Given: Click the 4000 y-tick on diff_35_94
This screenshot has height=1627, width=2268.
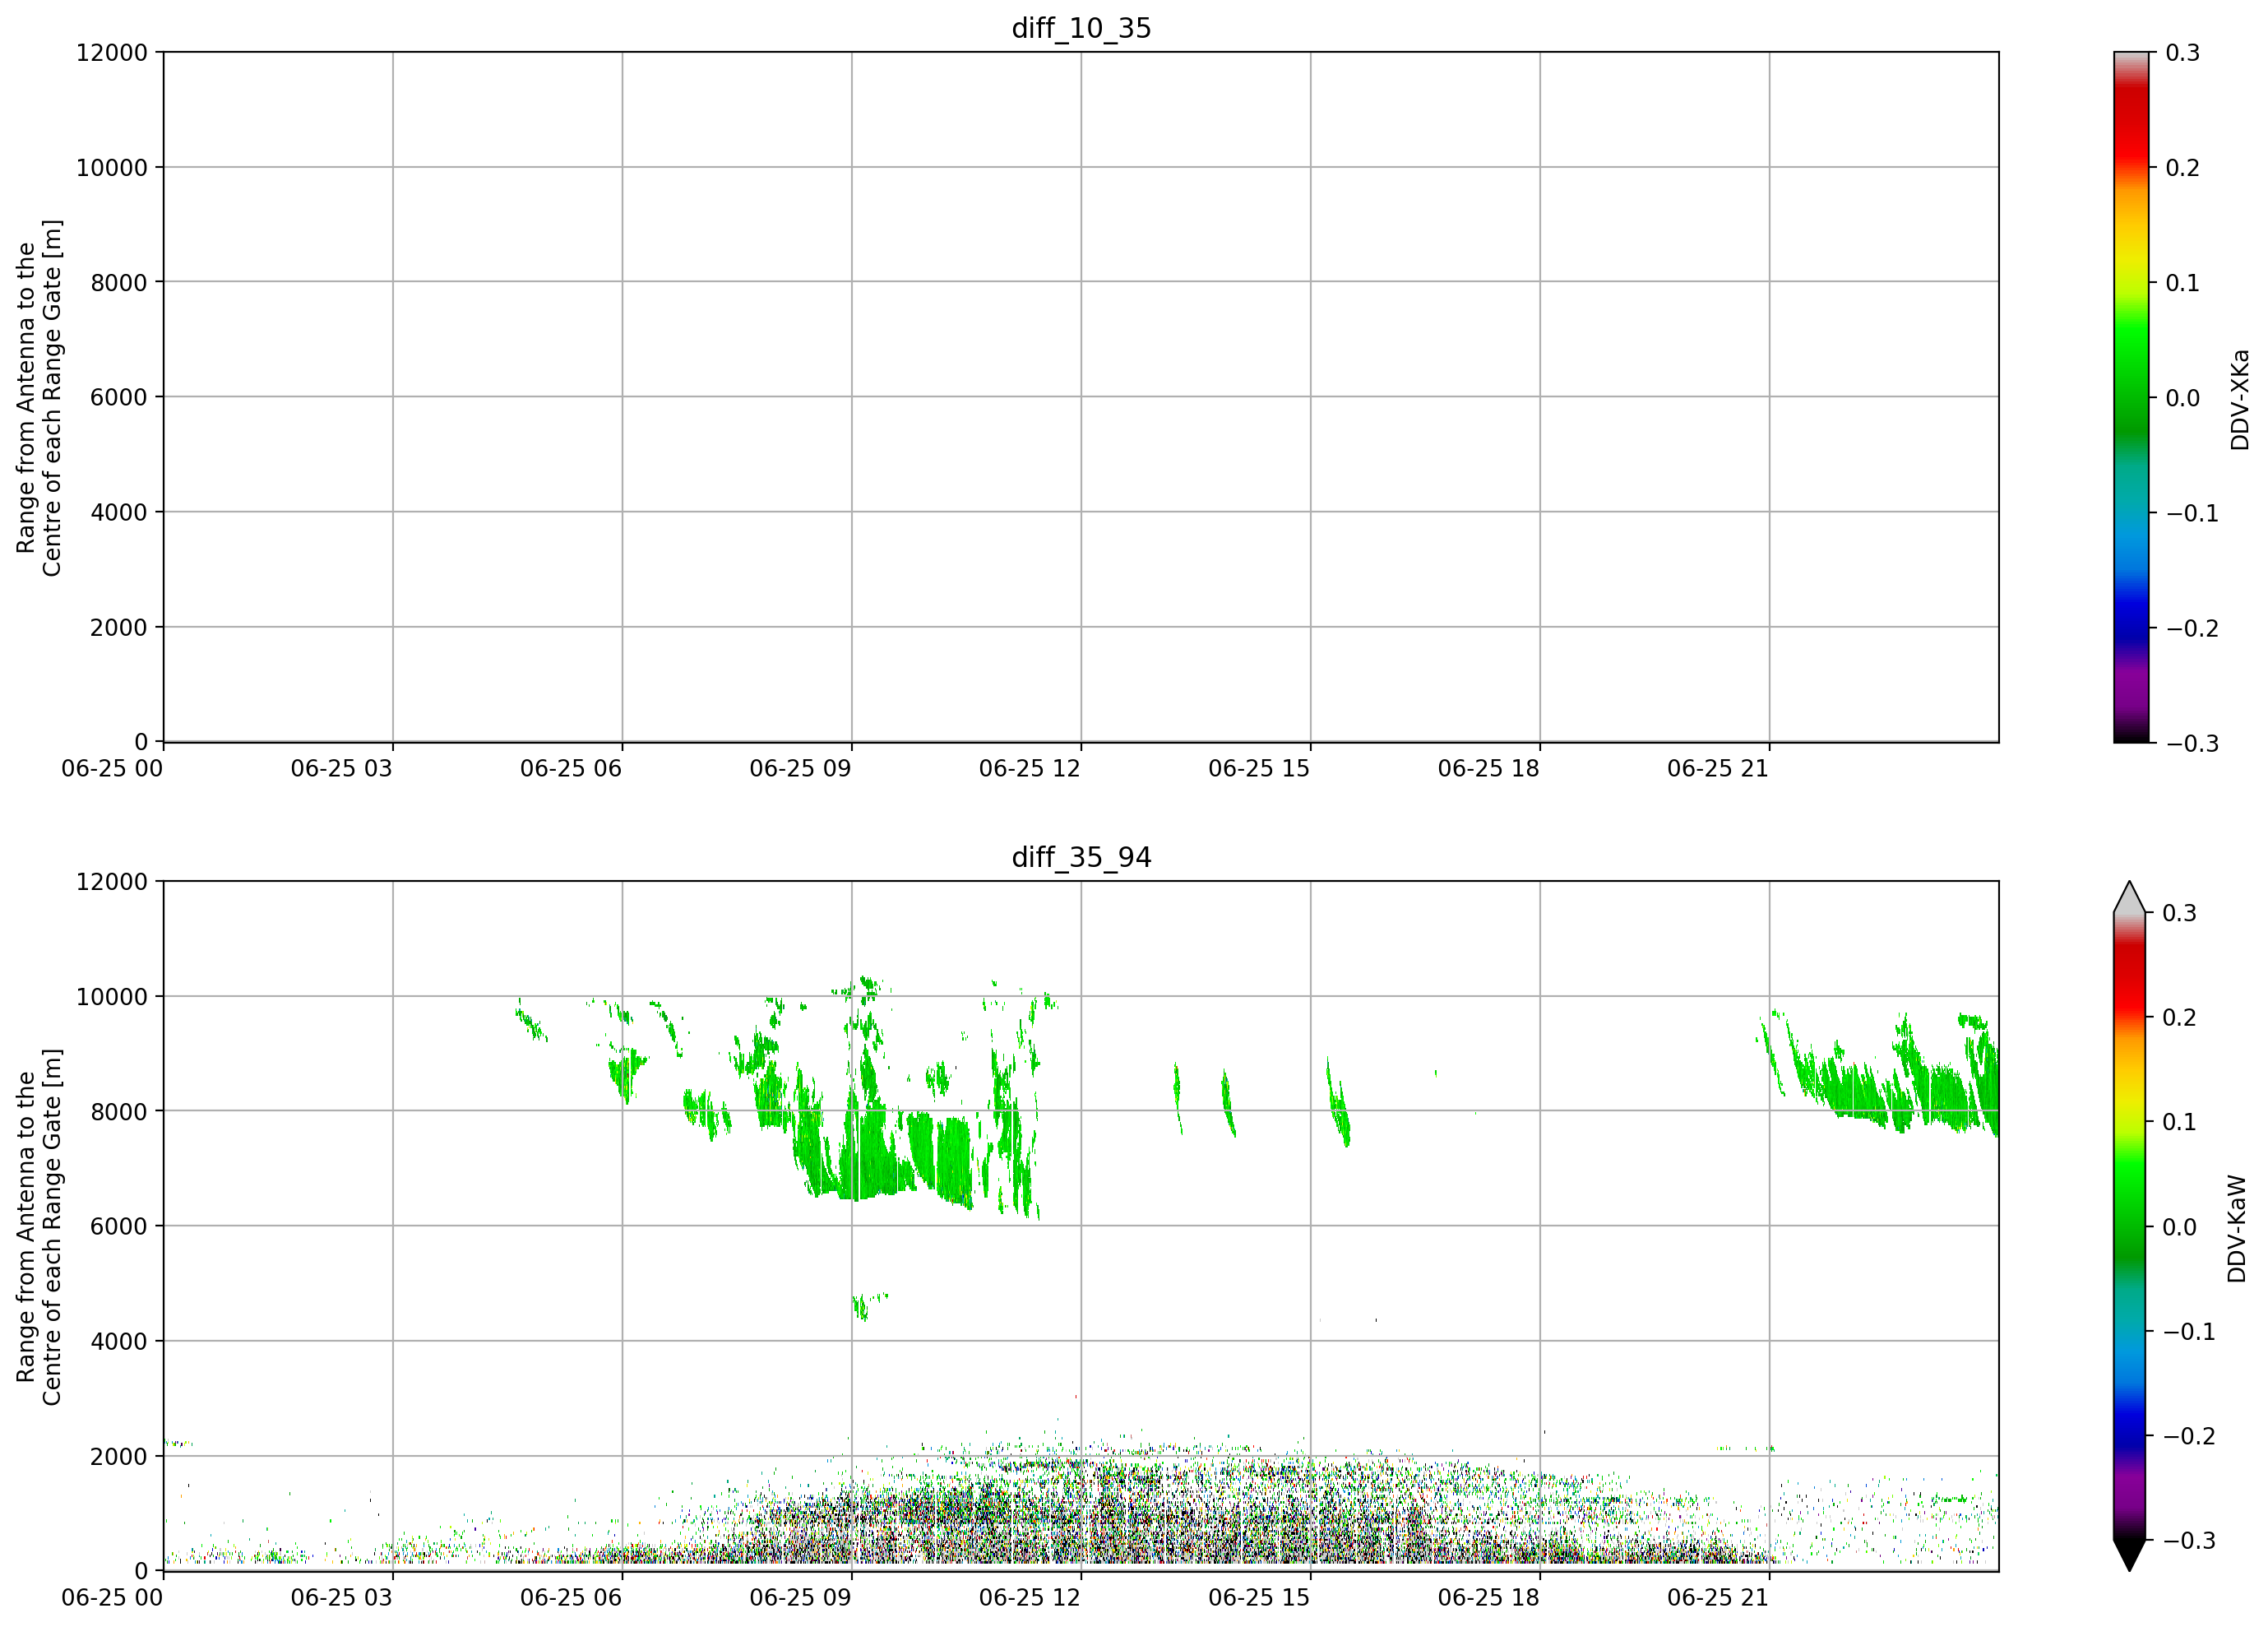Looking at the screenshot, I should pyautogui.click(x=119, y=1341).
